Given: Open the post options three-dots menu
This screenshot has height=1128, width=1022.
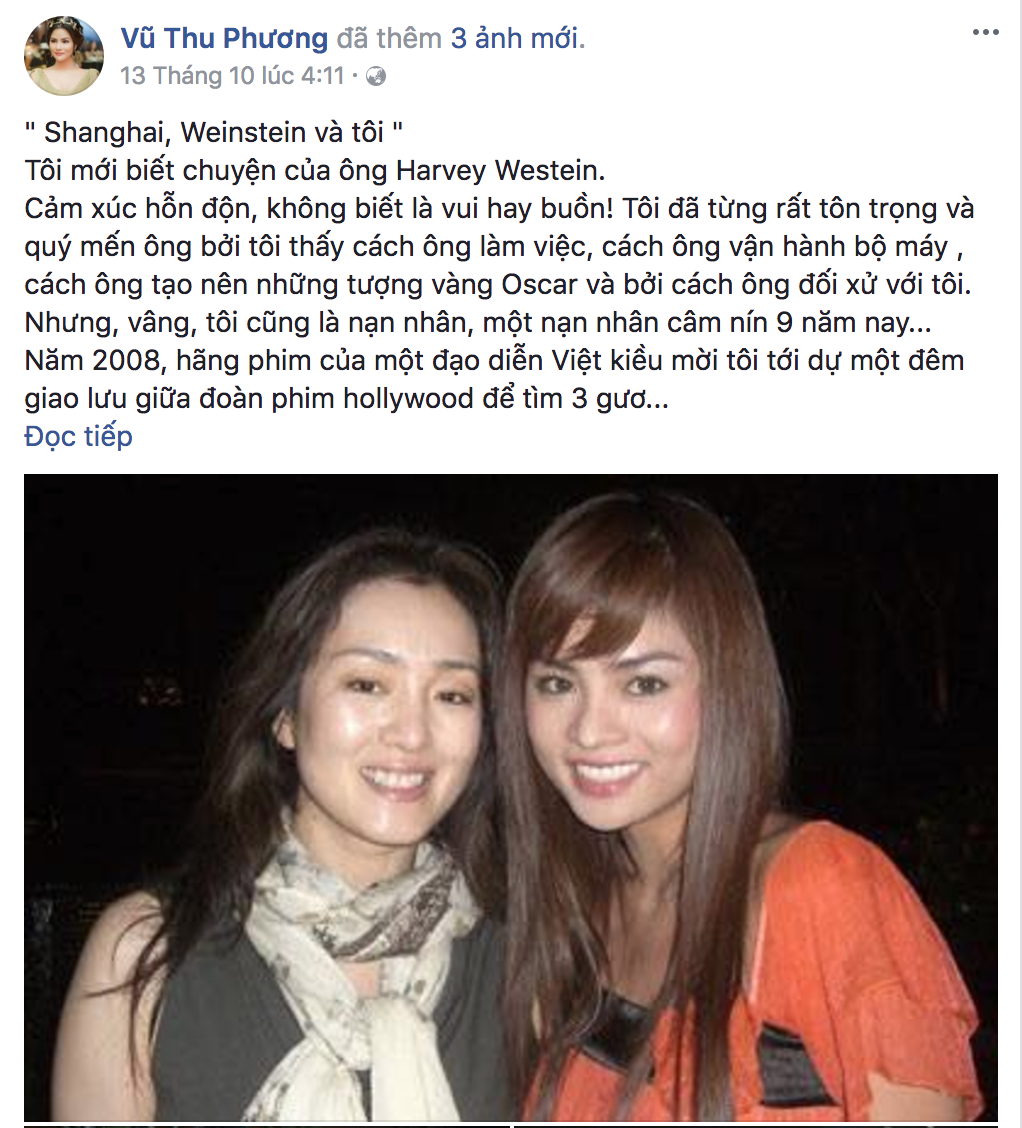Looking at the screenshot, I should pos(985,32).
